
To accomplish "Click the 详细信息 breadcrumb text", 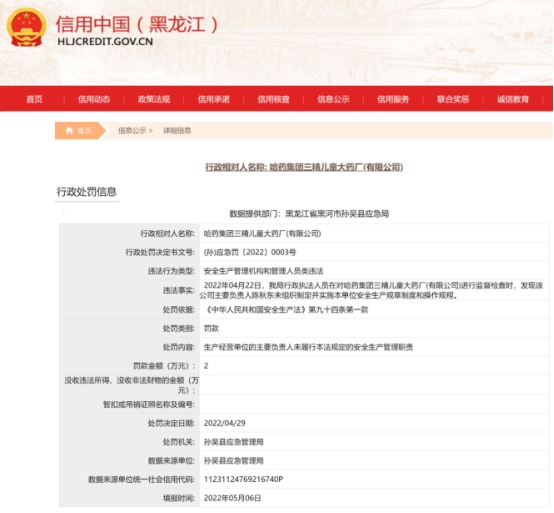I will click(x=177, y=131).
